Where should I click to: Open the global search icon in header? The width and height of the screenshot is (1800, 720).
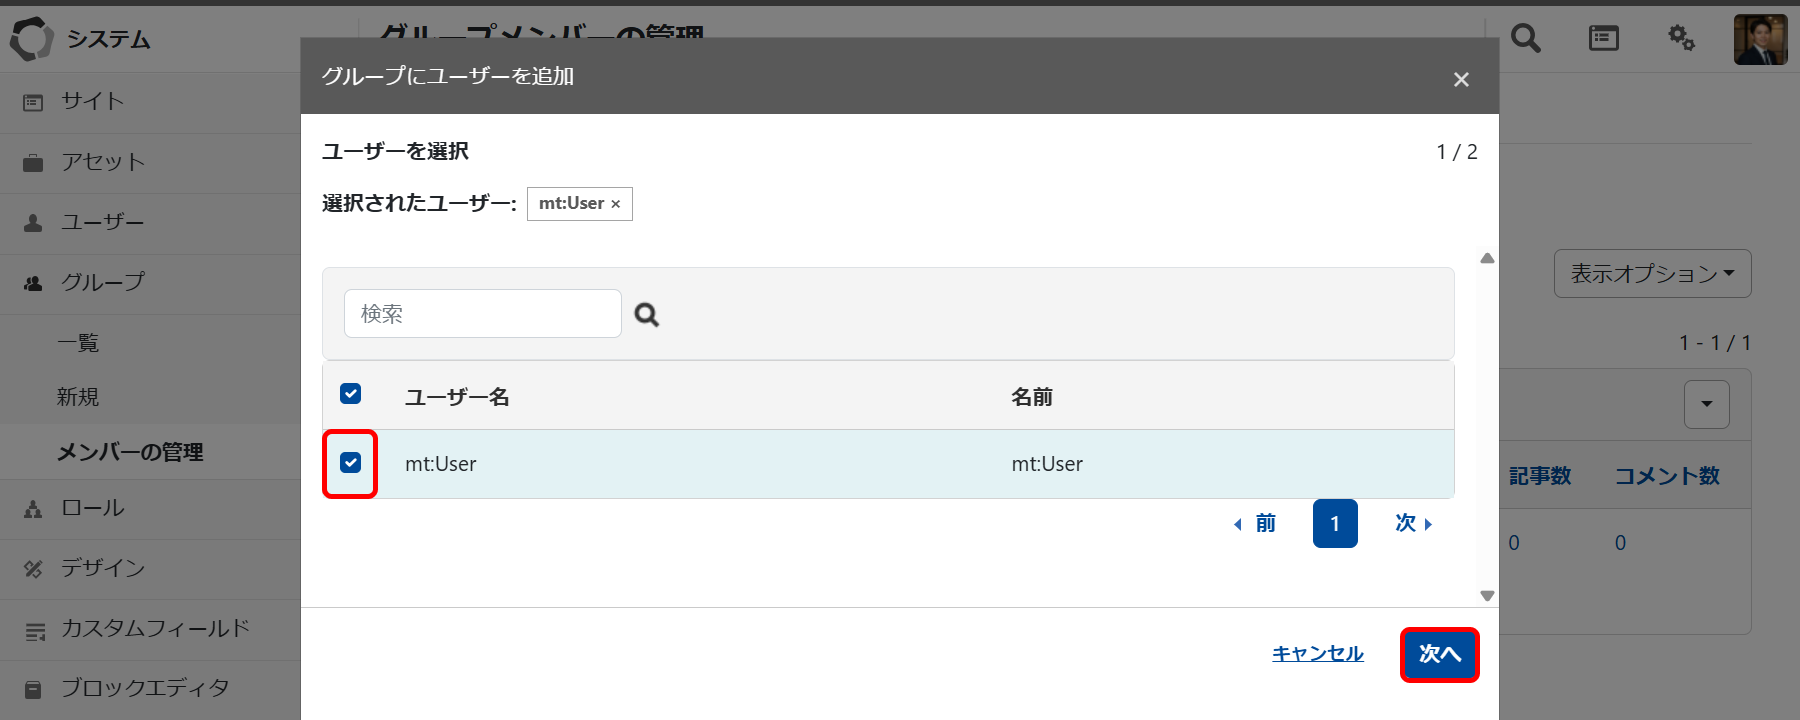[1525, 39]
